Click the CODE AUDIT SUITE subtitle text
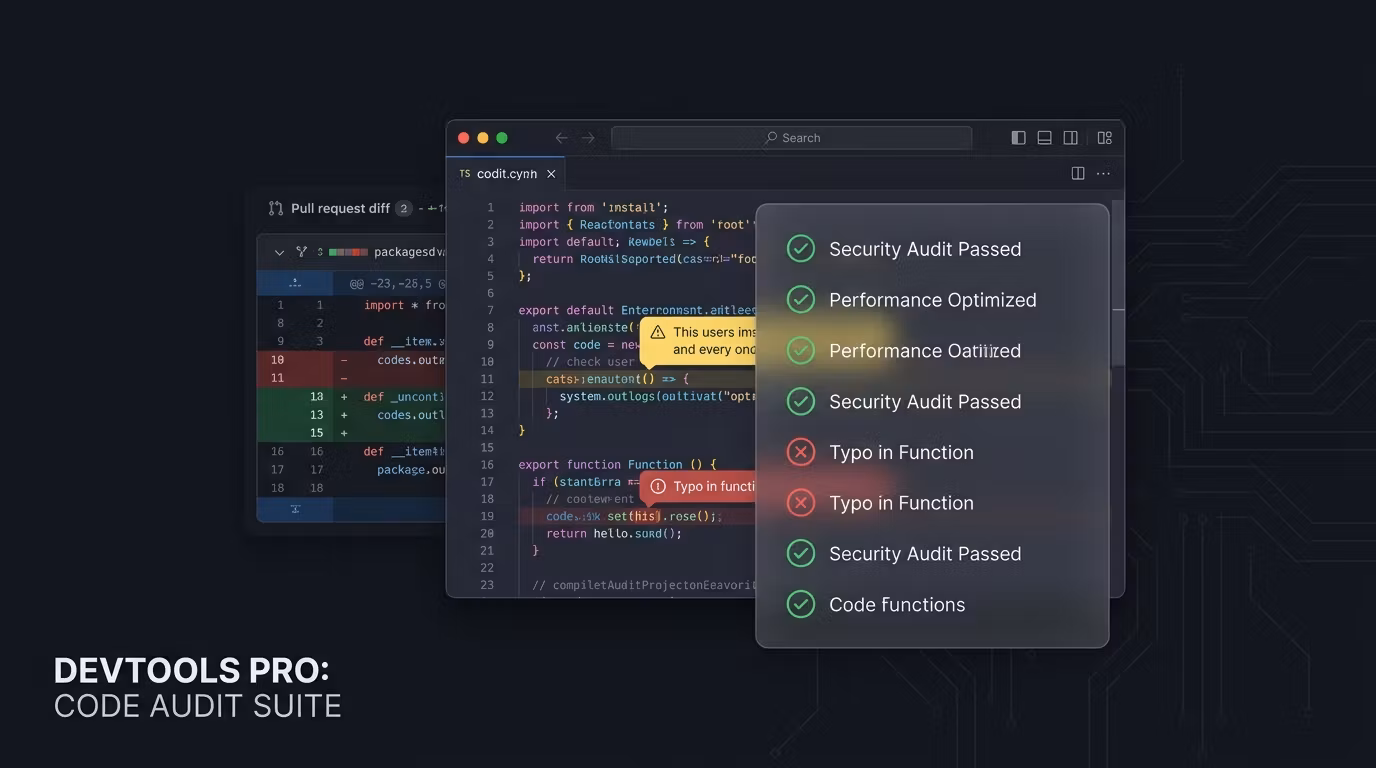The image size is (1376, 768). point(198,706)
